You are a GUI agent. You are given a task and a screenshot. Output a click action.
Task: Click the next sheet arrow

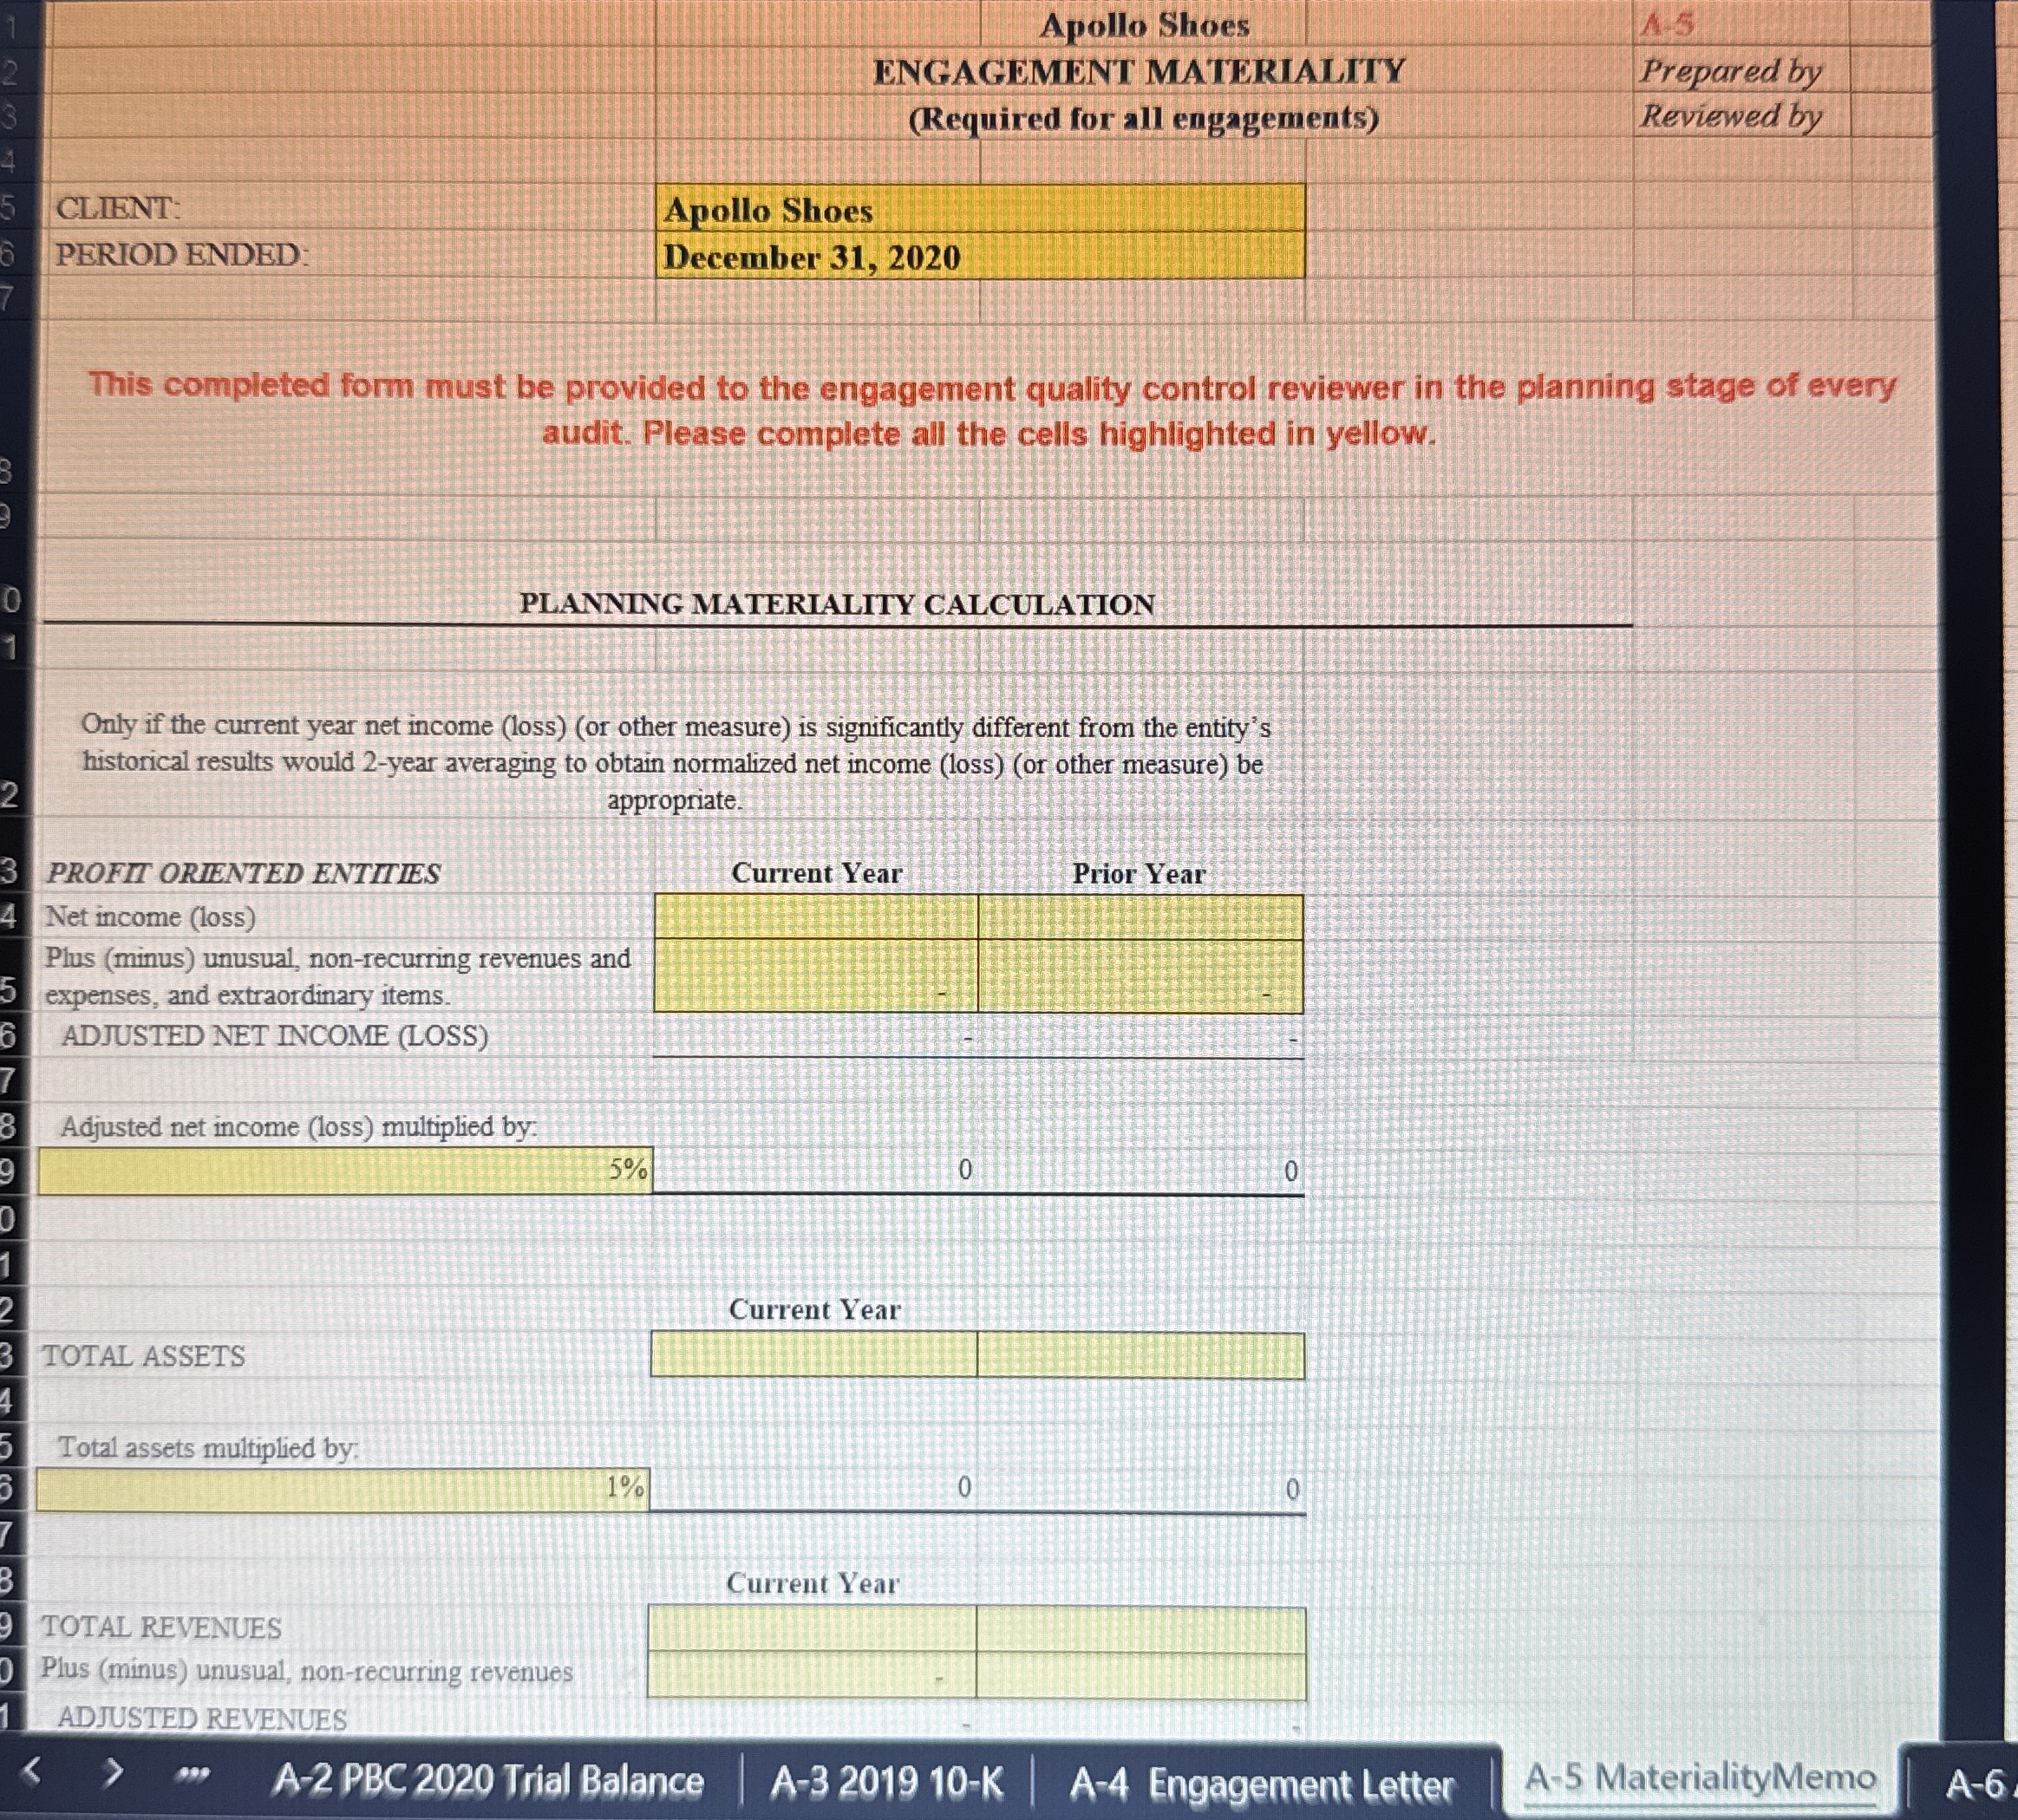point(113,1773)
